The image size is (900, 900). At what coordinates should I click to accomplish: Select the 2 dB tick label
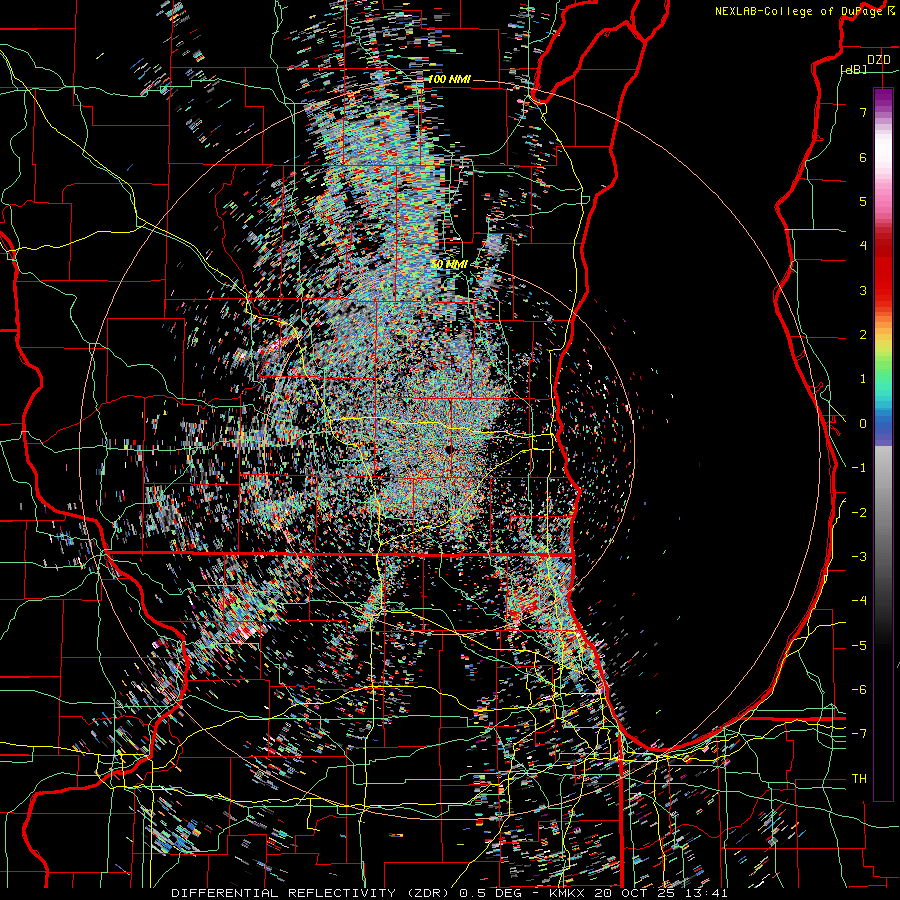pyautogui.click(x=863, y=334)
